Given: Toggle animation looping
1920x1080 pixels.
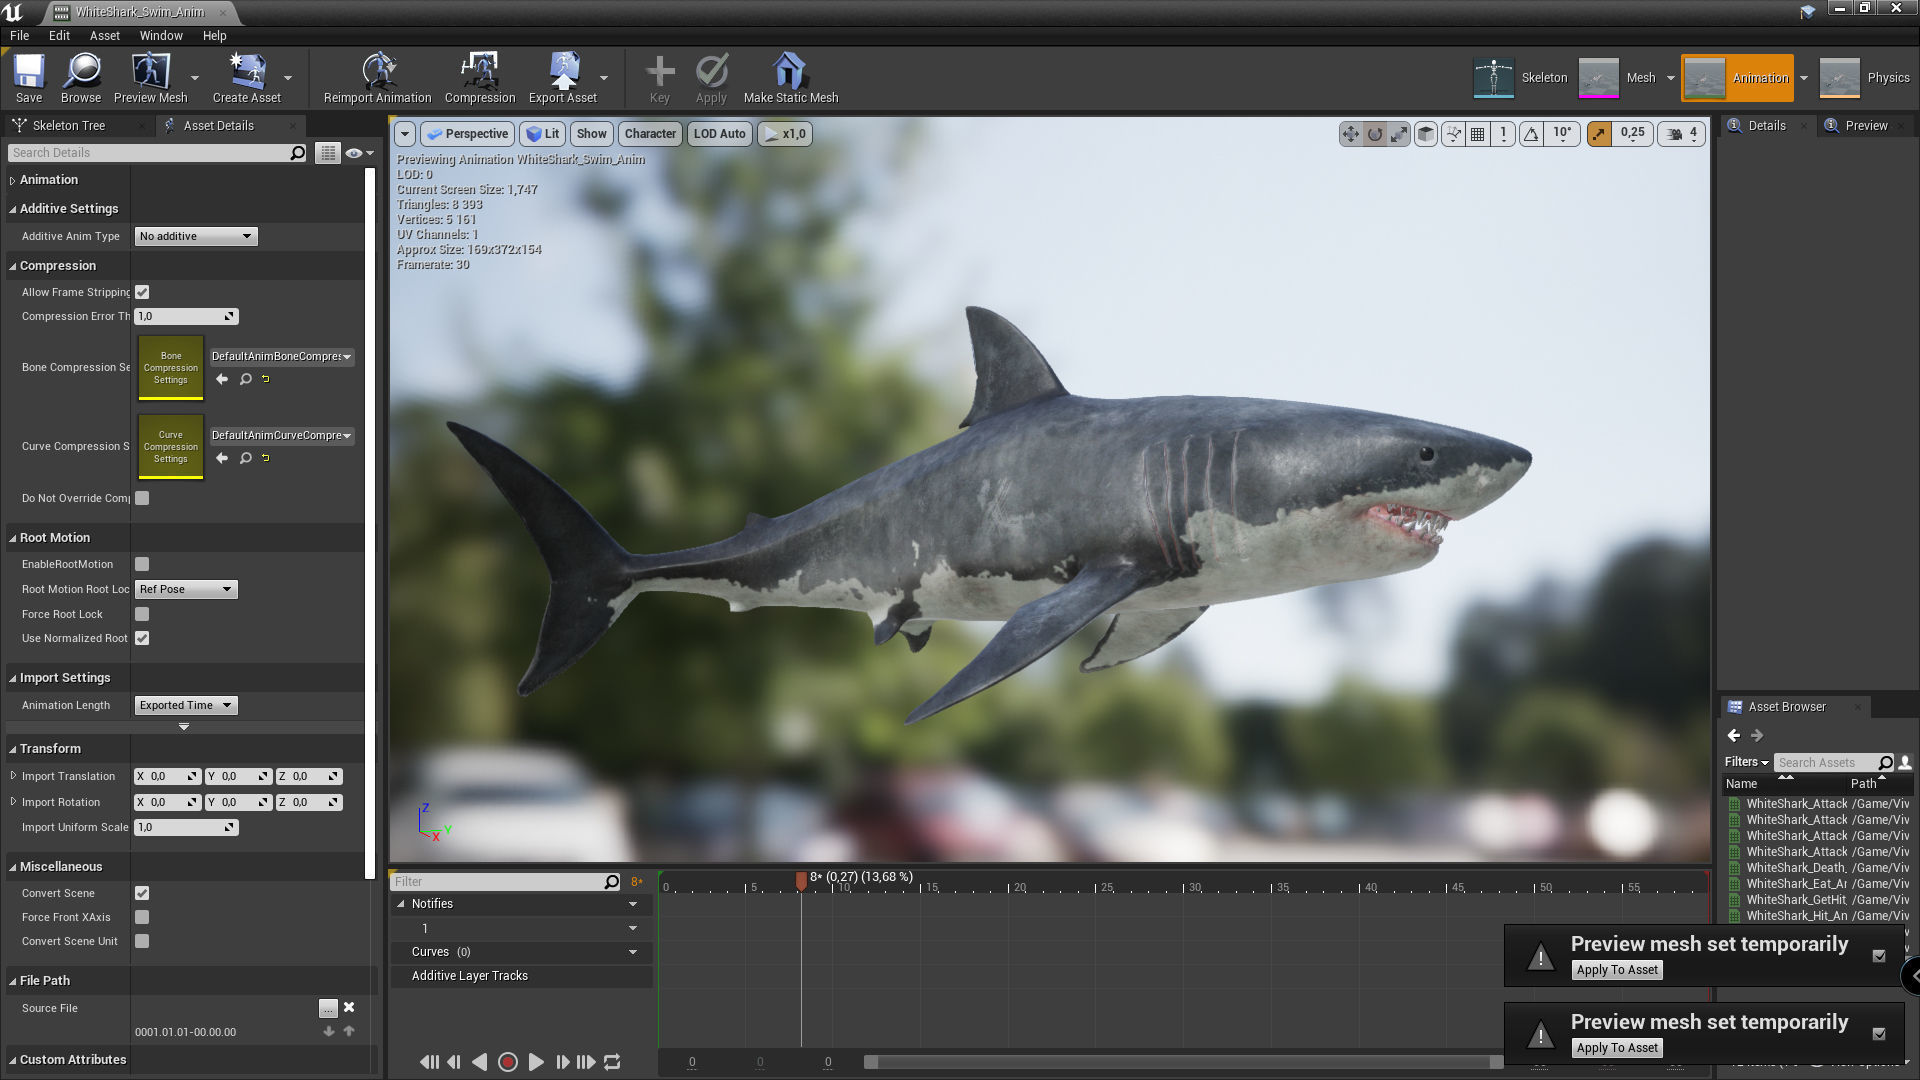Looking at the screenshot, I should point(612,1062).
